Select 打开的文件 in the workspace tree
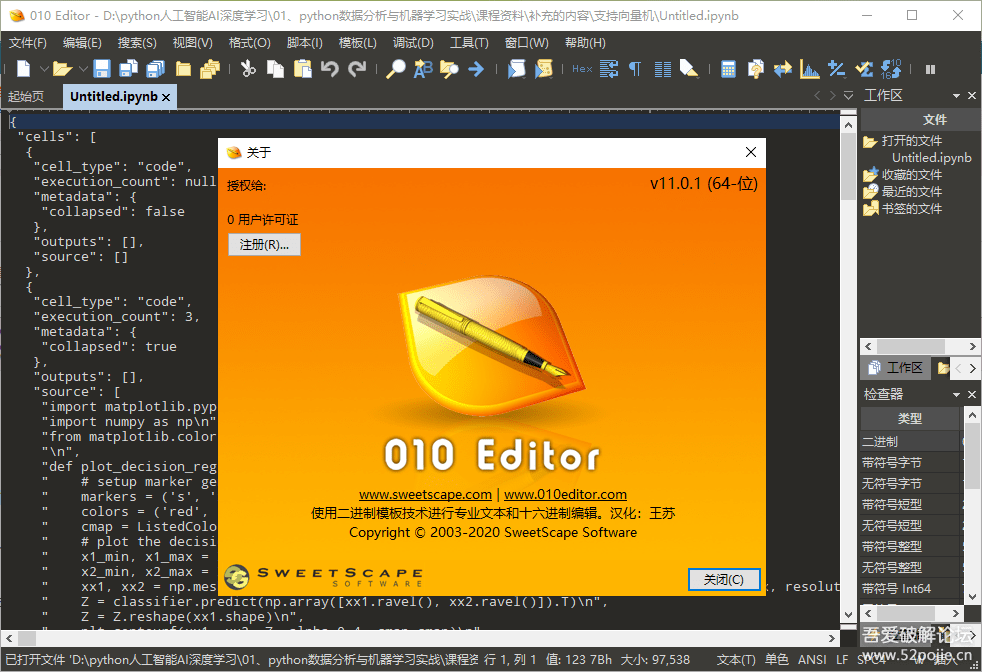 (911, 141)
